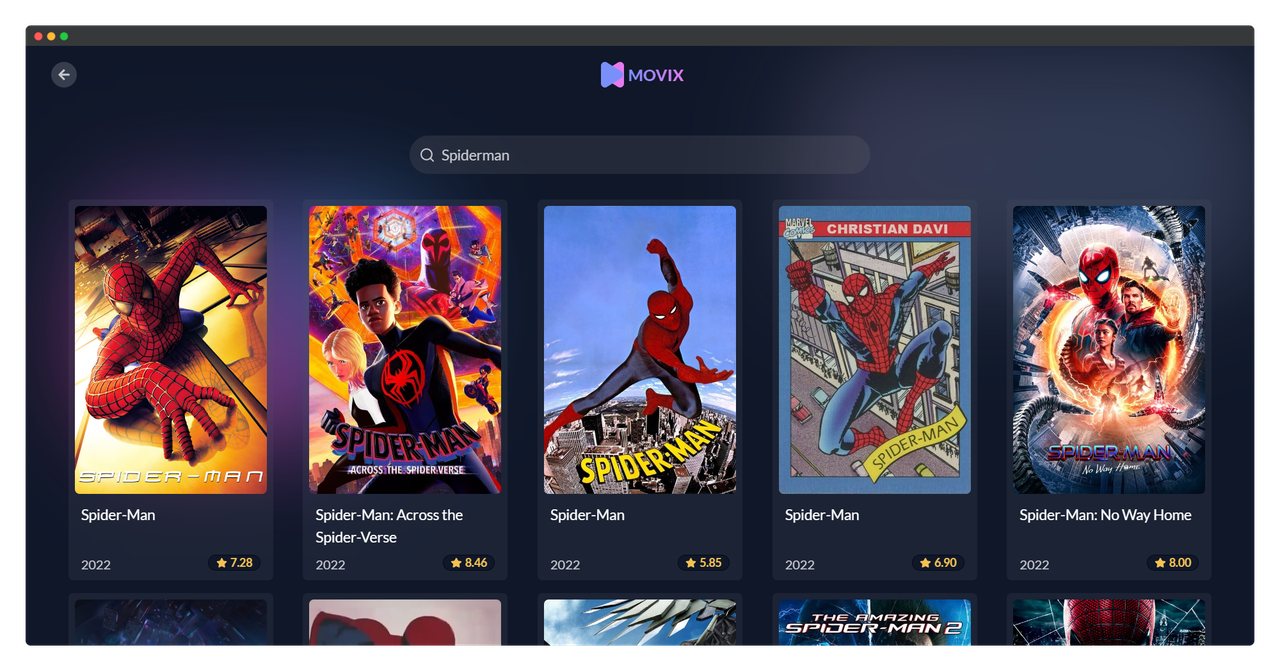
Task: Click 2022 year under No Way Home
Action: [x=1034, y=565]
